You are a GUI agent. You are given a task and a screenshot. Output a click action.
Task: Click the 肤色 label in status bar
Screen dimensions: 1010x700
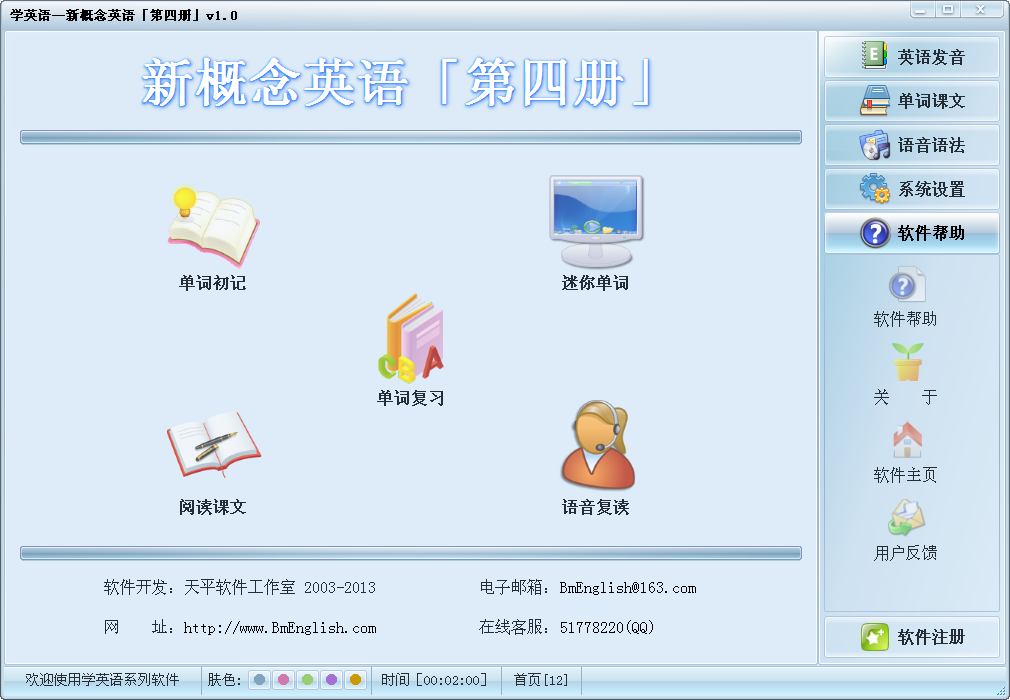point(224,680)
